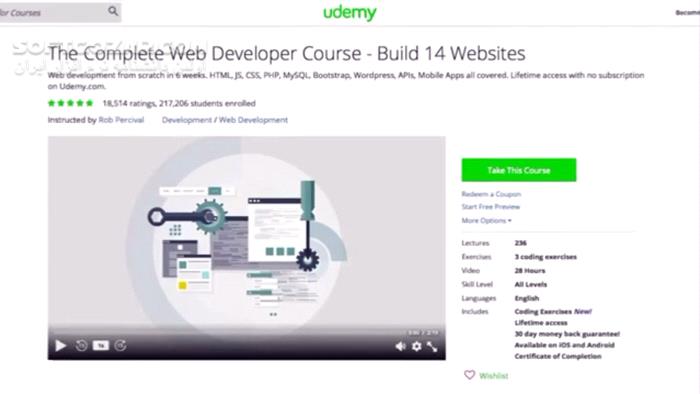Go to Web Development subcategory
Image resolution: width=700 pixels, height=394 pixels.
(x=253, y=120)
